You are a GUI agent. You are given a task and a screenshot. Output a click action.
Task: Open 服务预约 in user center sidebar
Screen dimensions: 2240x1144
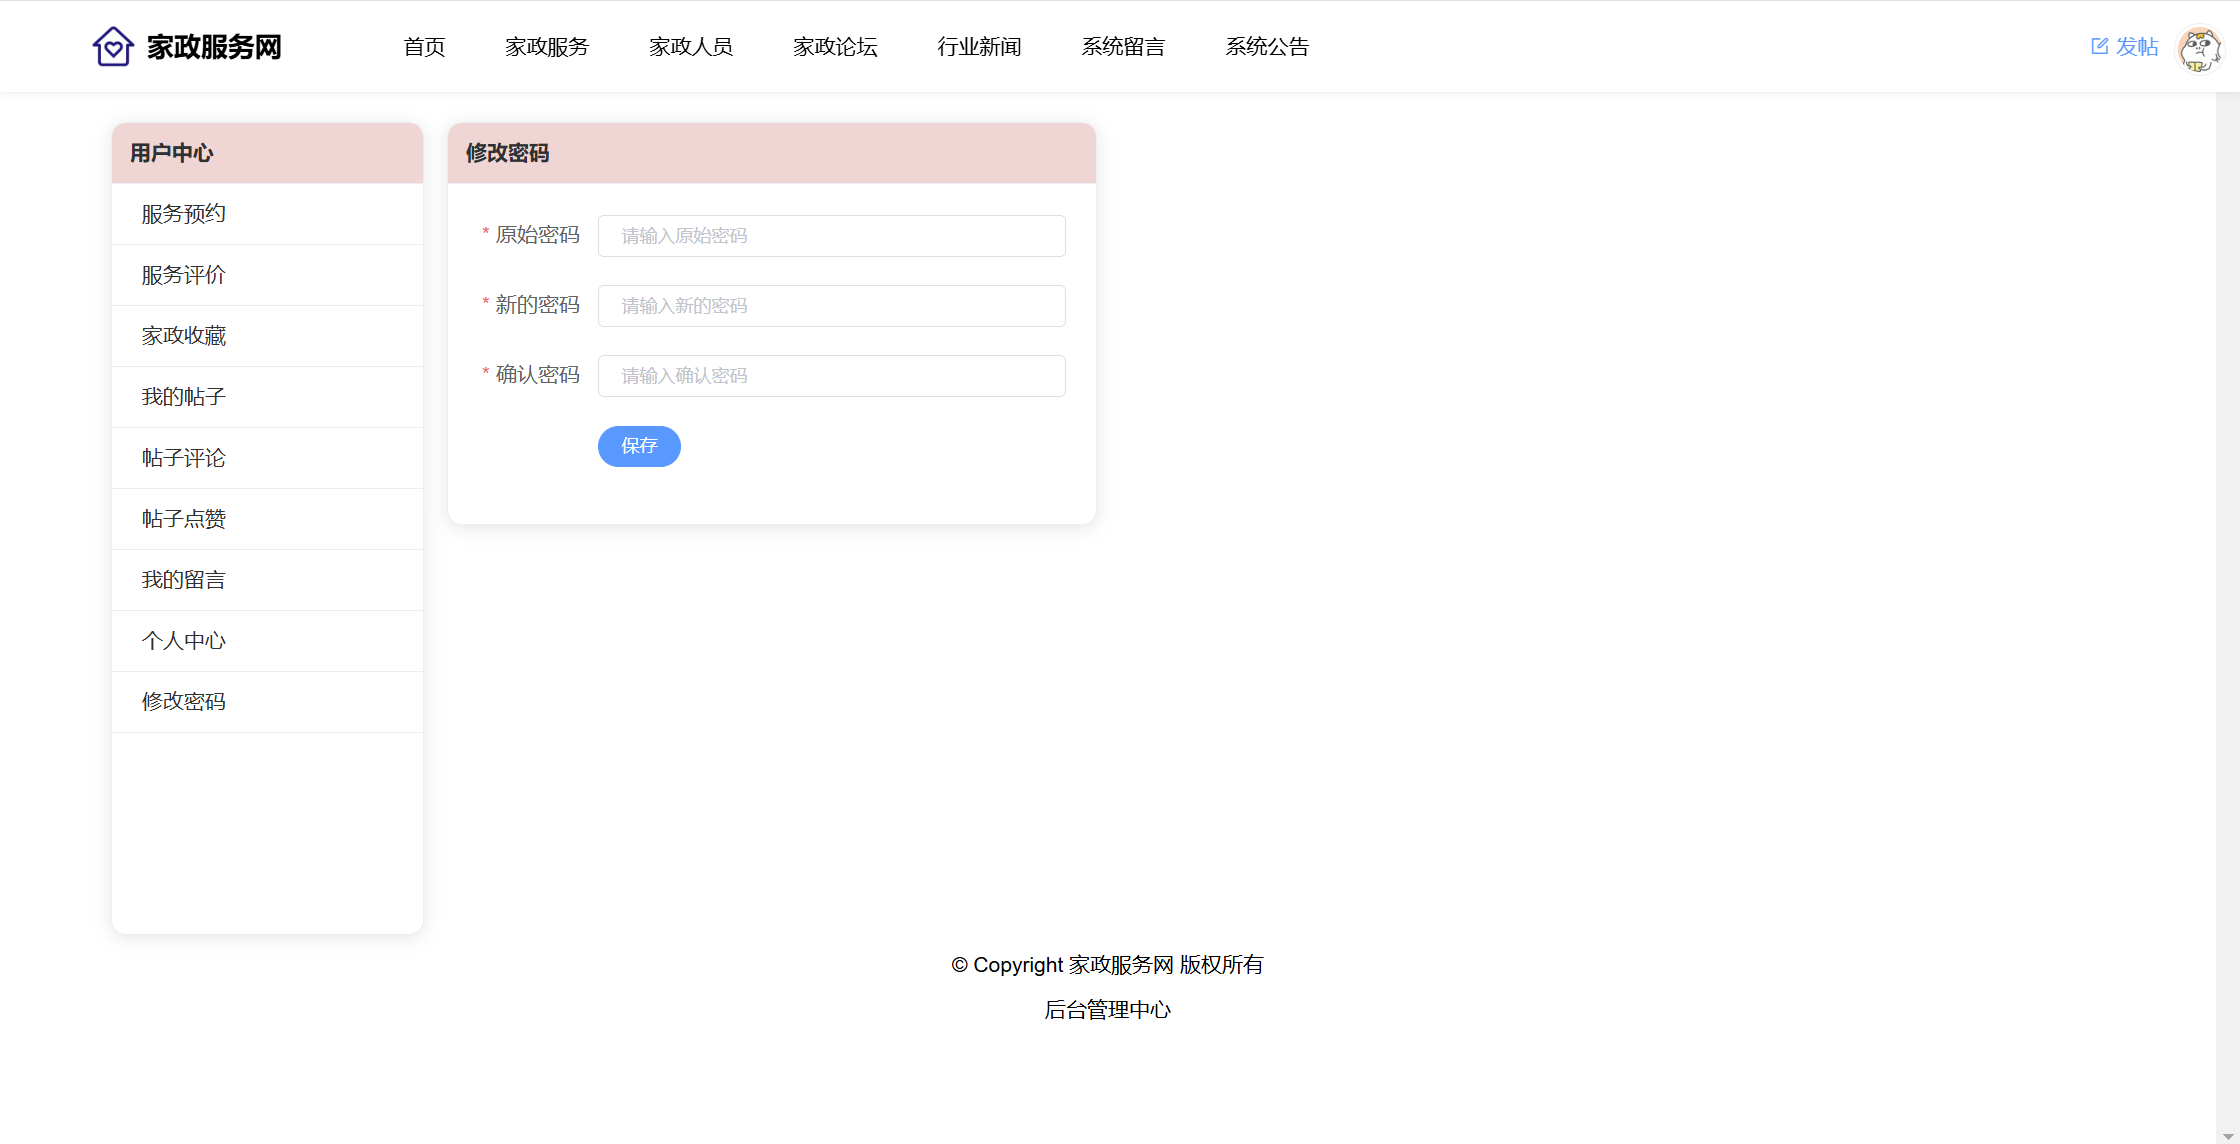tap(184, 214)
